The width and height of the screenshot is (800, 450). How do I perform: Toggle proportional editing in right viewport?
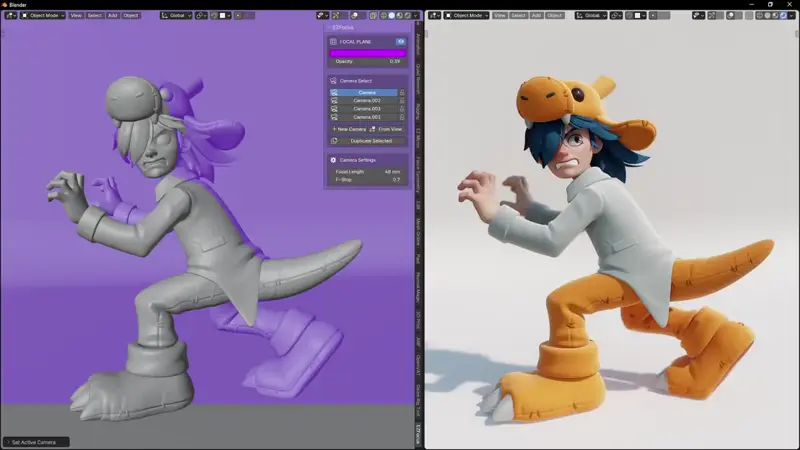click(653, 15)
